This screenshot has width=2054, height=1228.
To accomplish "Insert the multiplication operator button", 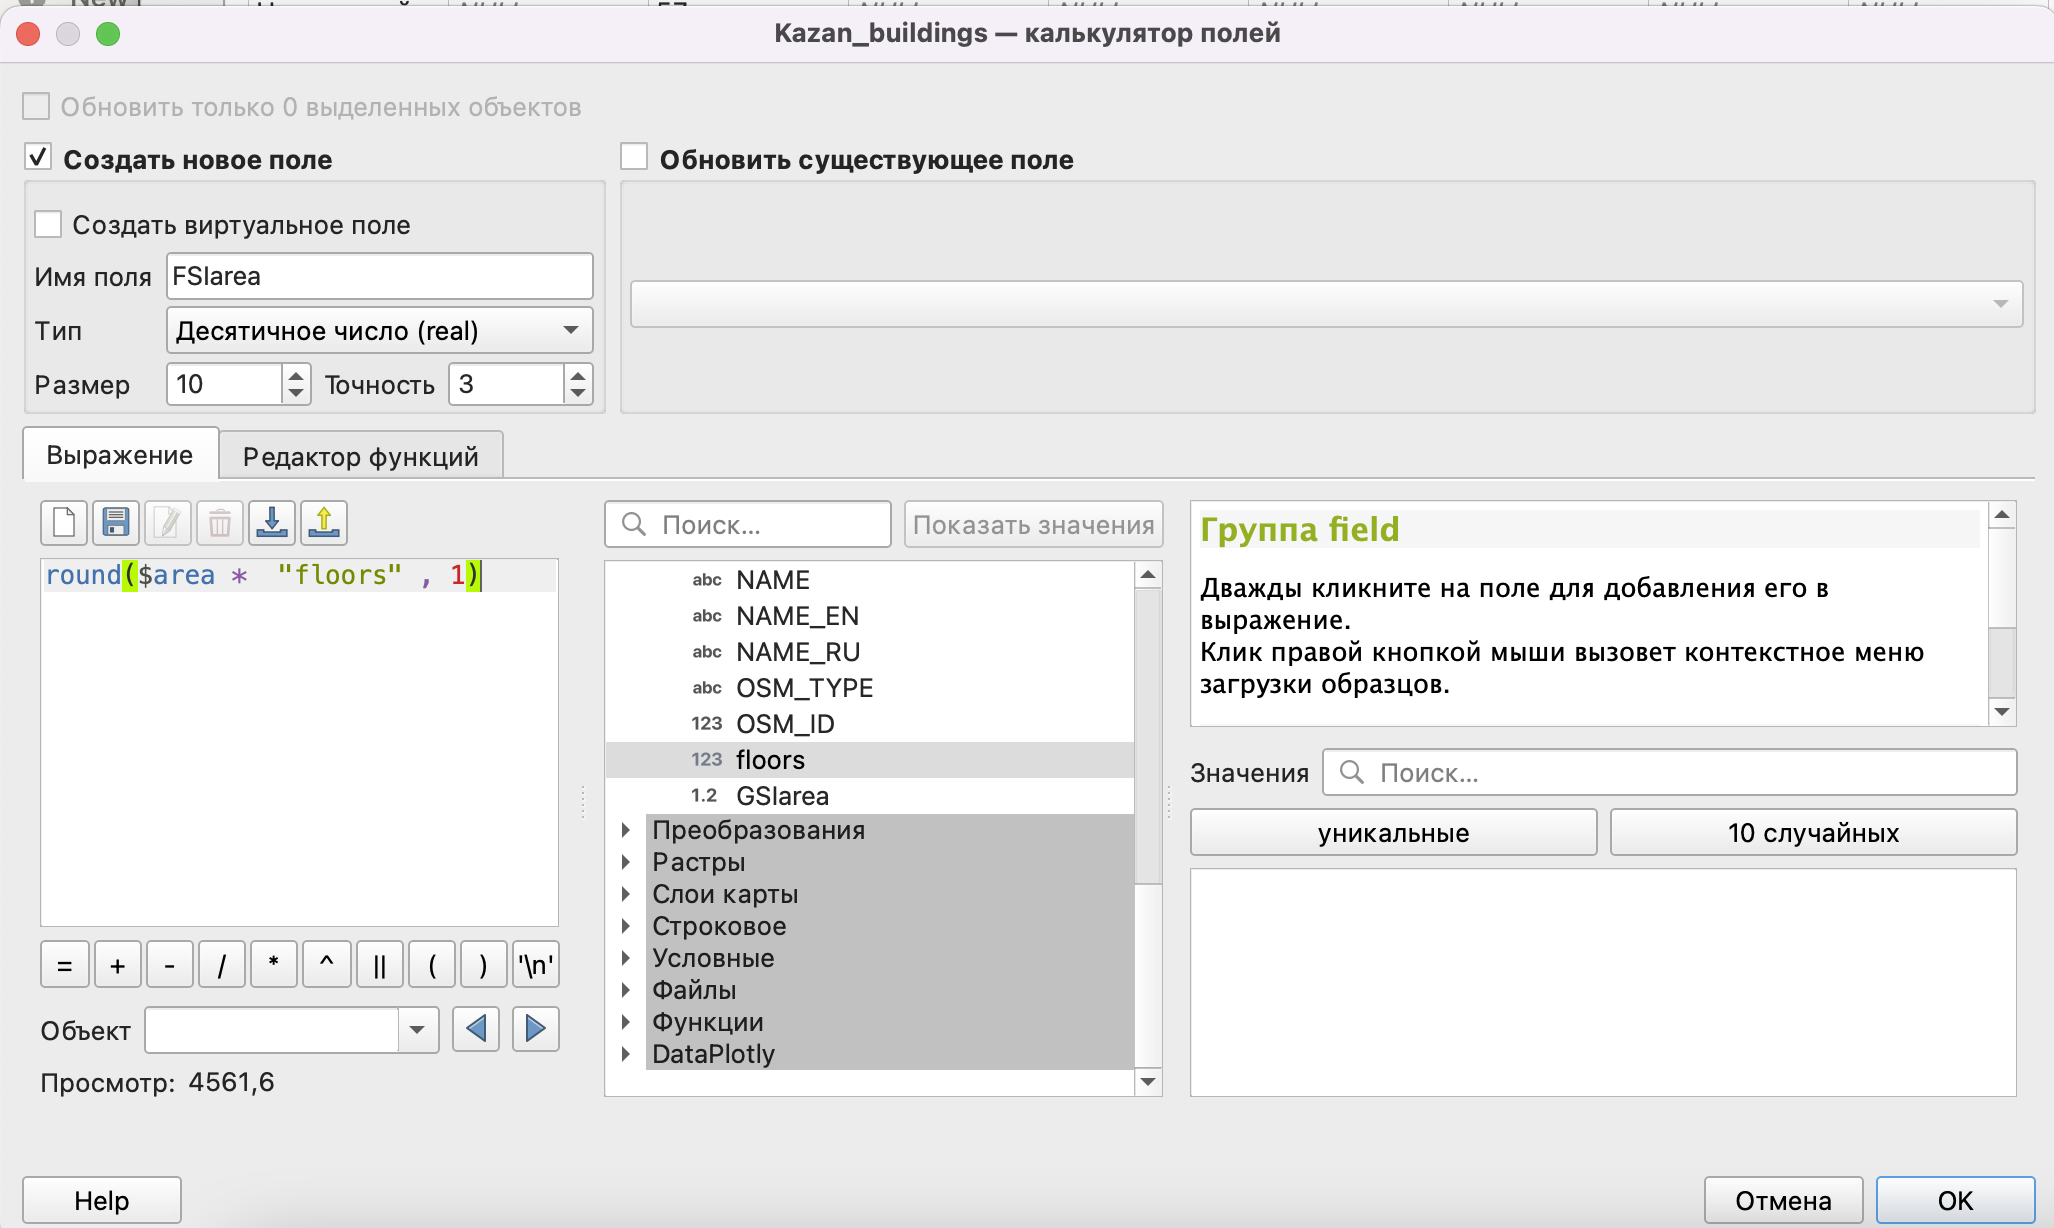I will [x=273, y=965].
